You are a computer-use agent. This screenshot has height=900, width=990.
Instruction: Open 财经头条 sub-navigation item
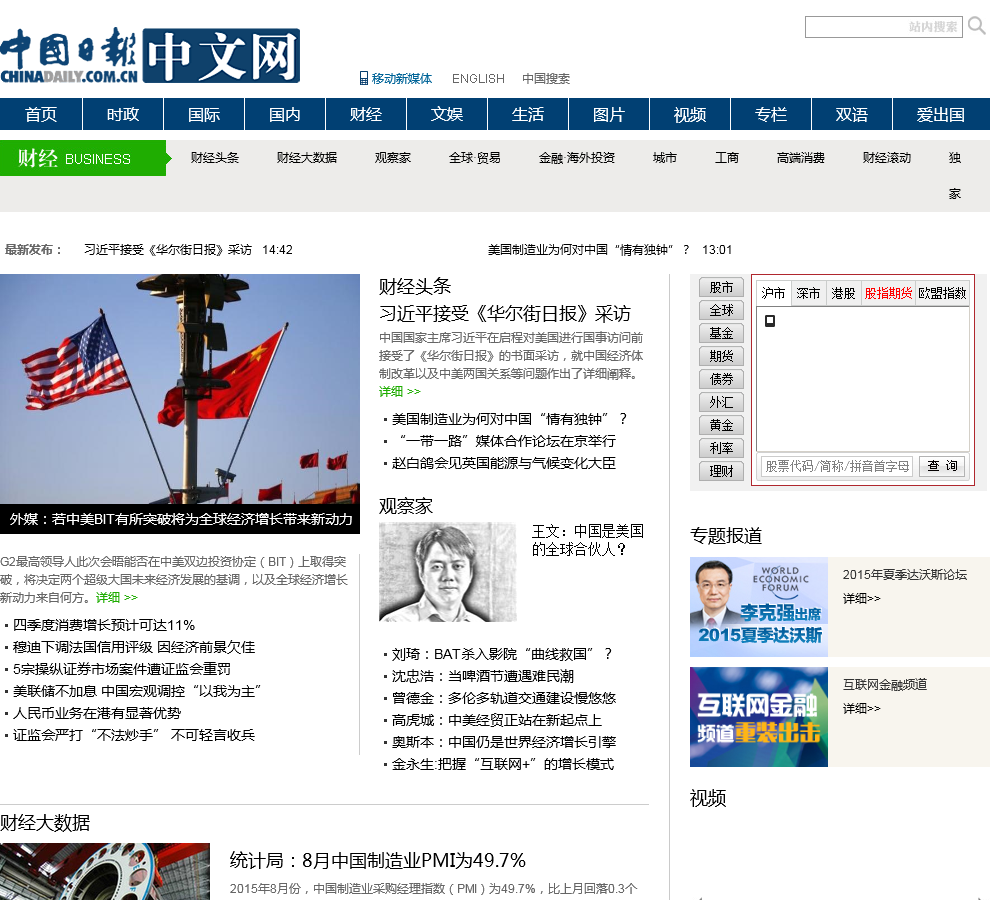215,157
